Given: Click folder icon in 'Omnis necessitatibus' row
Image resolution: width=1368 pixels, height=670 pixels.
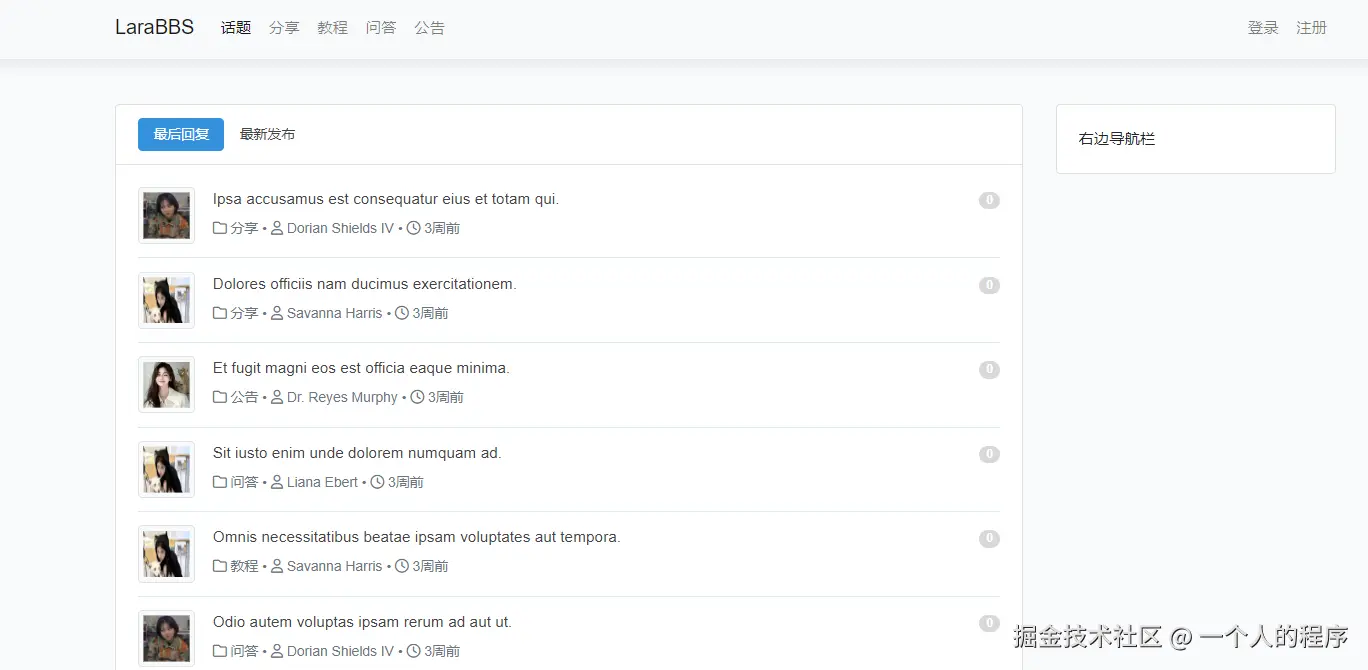Looking at the screenshot, I should pos(220,566).
